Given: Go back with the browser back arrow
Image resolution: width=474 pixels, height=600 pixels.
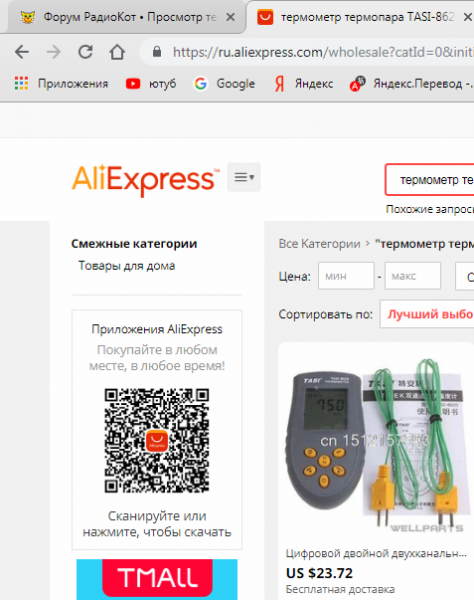Looking at the screenshot, I should [22, 52].
